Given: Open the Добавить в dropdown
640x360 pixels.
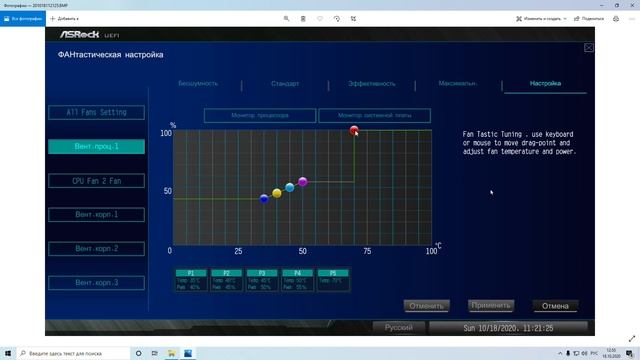Looking at the screenshot, I should pyautogui.click(x=64, y=19).
